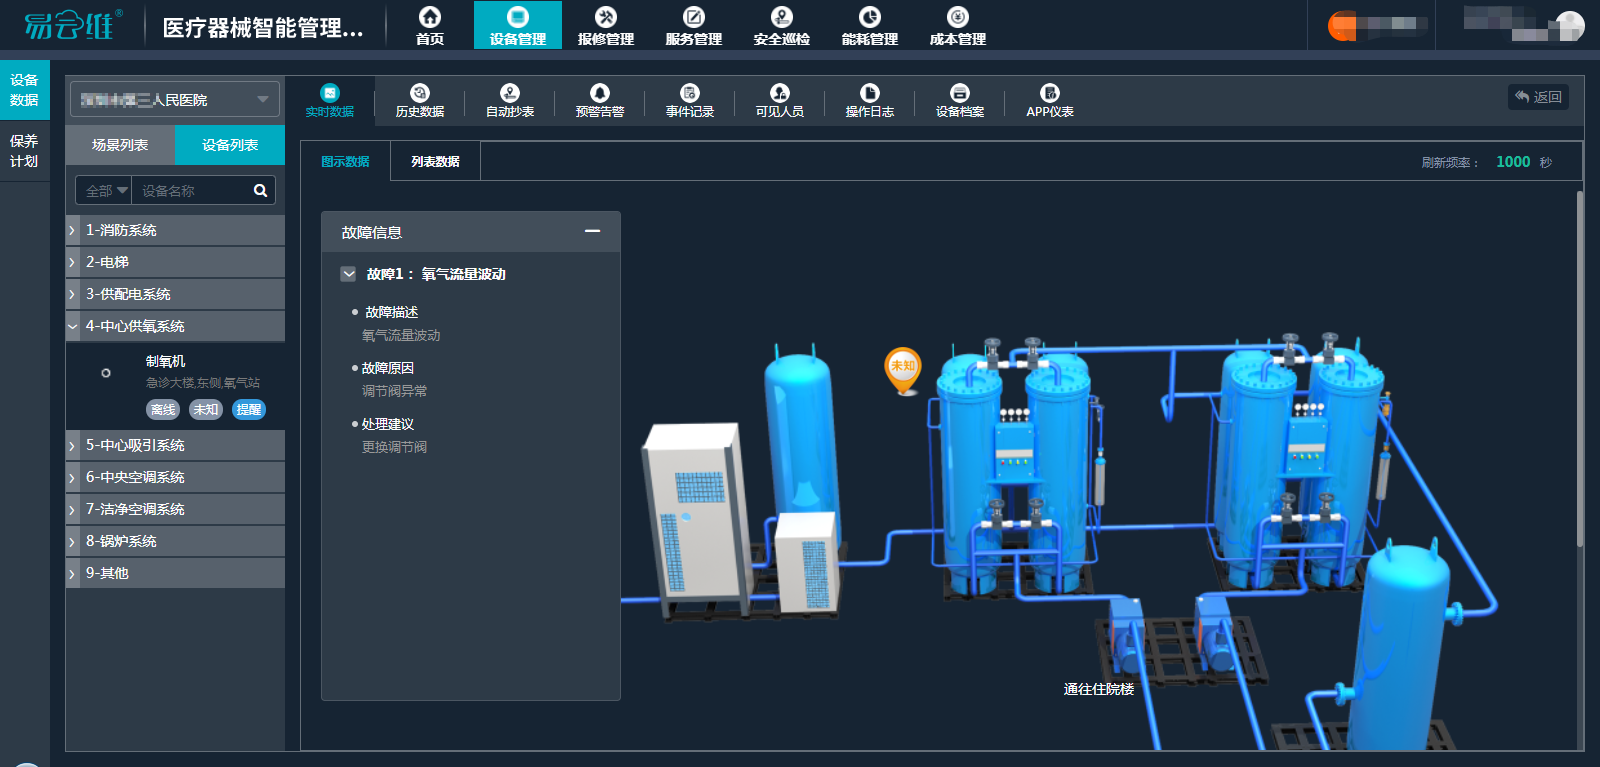Click the 设备档案 device archive icon
The height and width of the screenshot is (767, 1600).
click(x=960, y=100)
